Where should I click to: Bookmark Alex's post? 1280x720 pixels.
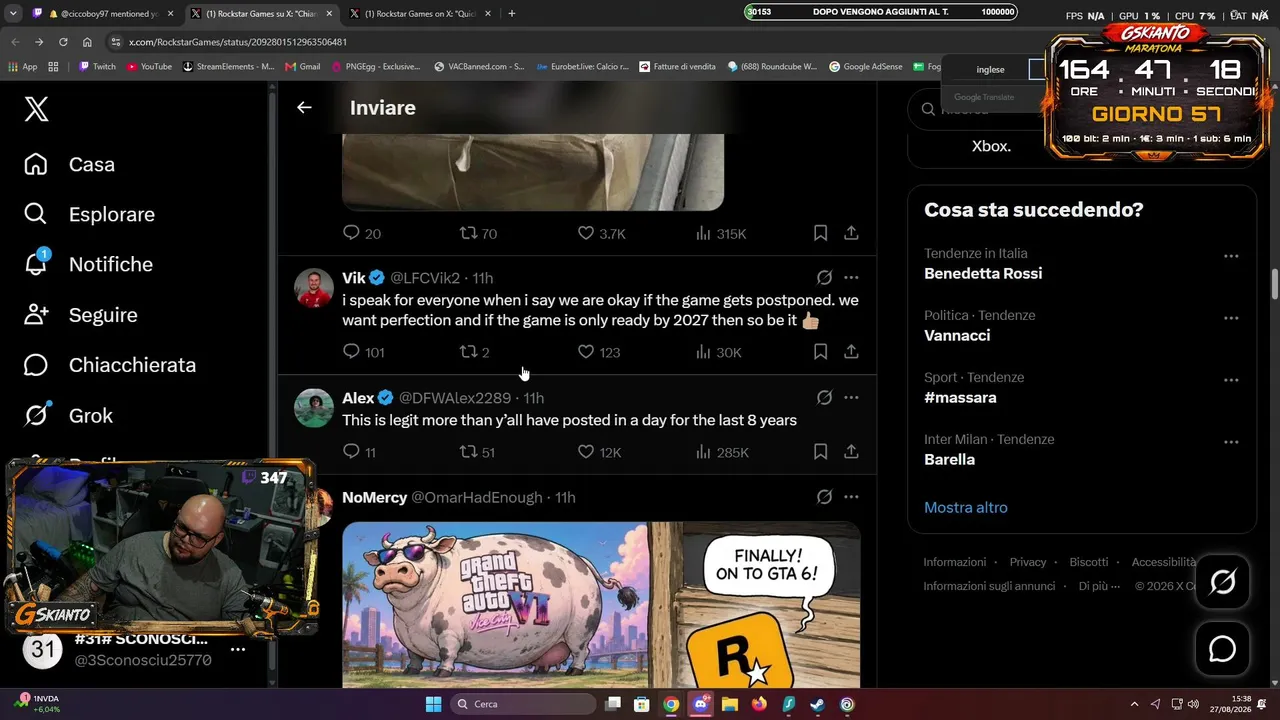820,452
